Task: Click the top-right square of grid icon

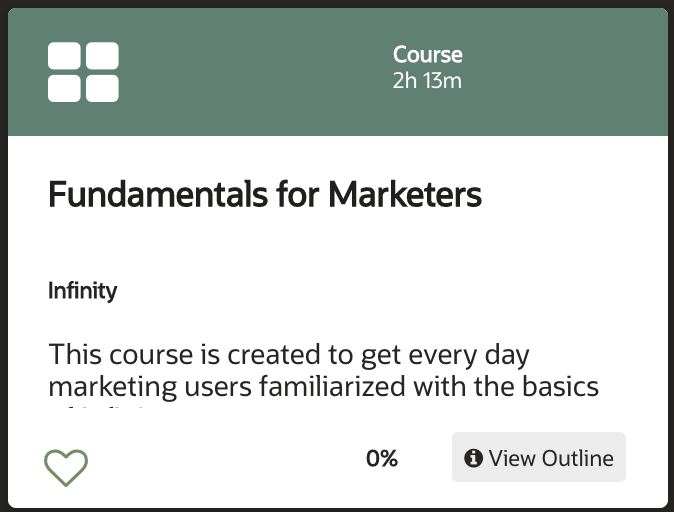Action: [102, 55]
